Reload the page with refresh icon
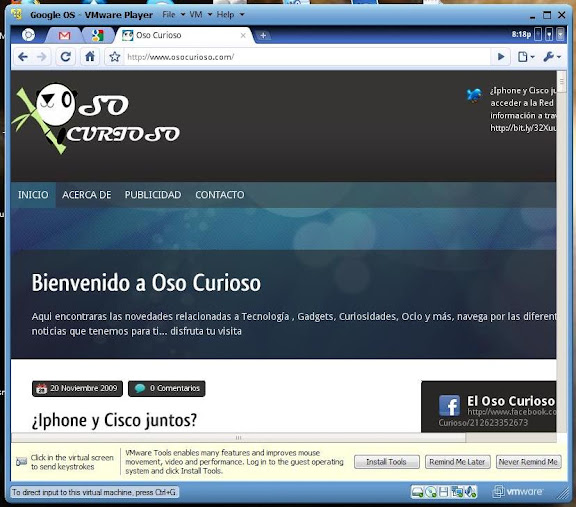Image resolution: width=576 pixels, height=507 pixels. (66, 57)
